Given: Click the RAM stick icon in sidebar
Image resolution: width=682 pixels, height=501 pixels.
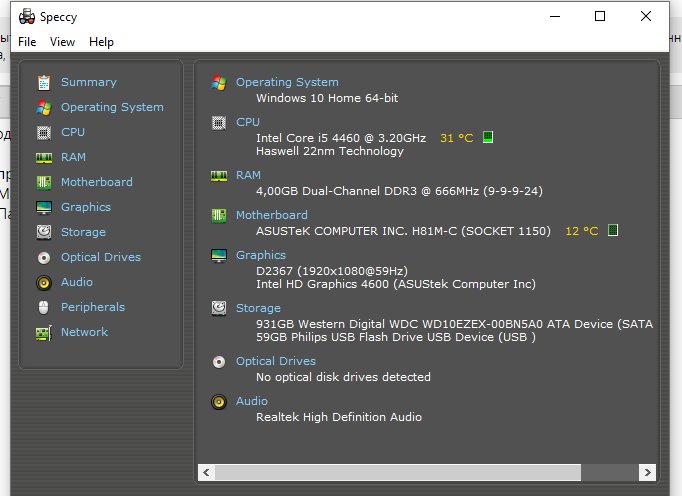Looking at the screenshot, I should [44, 157].
